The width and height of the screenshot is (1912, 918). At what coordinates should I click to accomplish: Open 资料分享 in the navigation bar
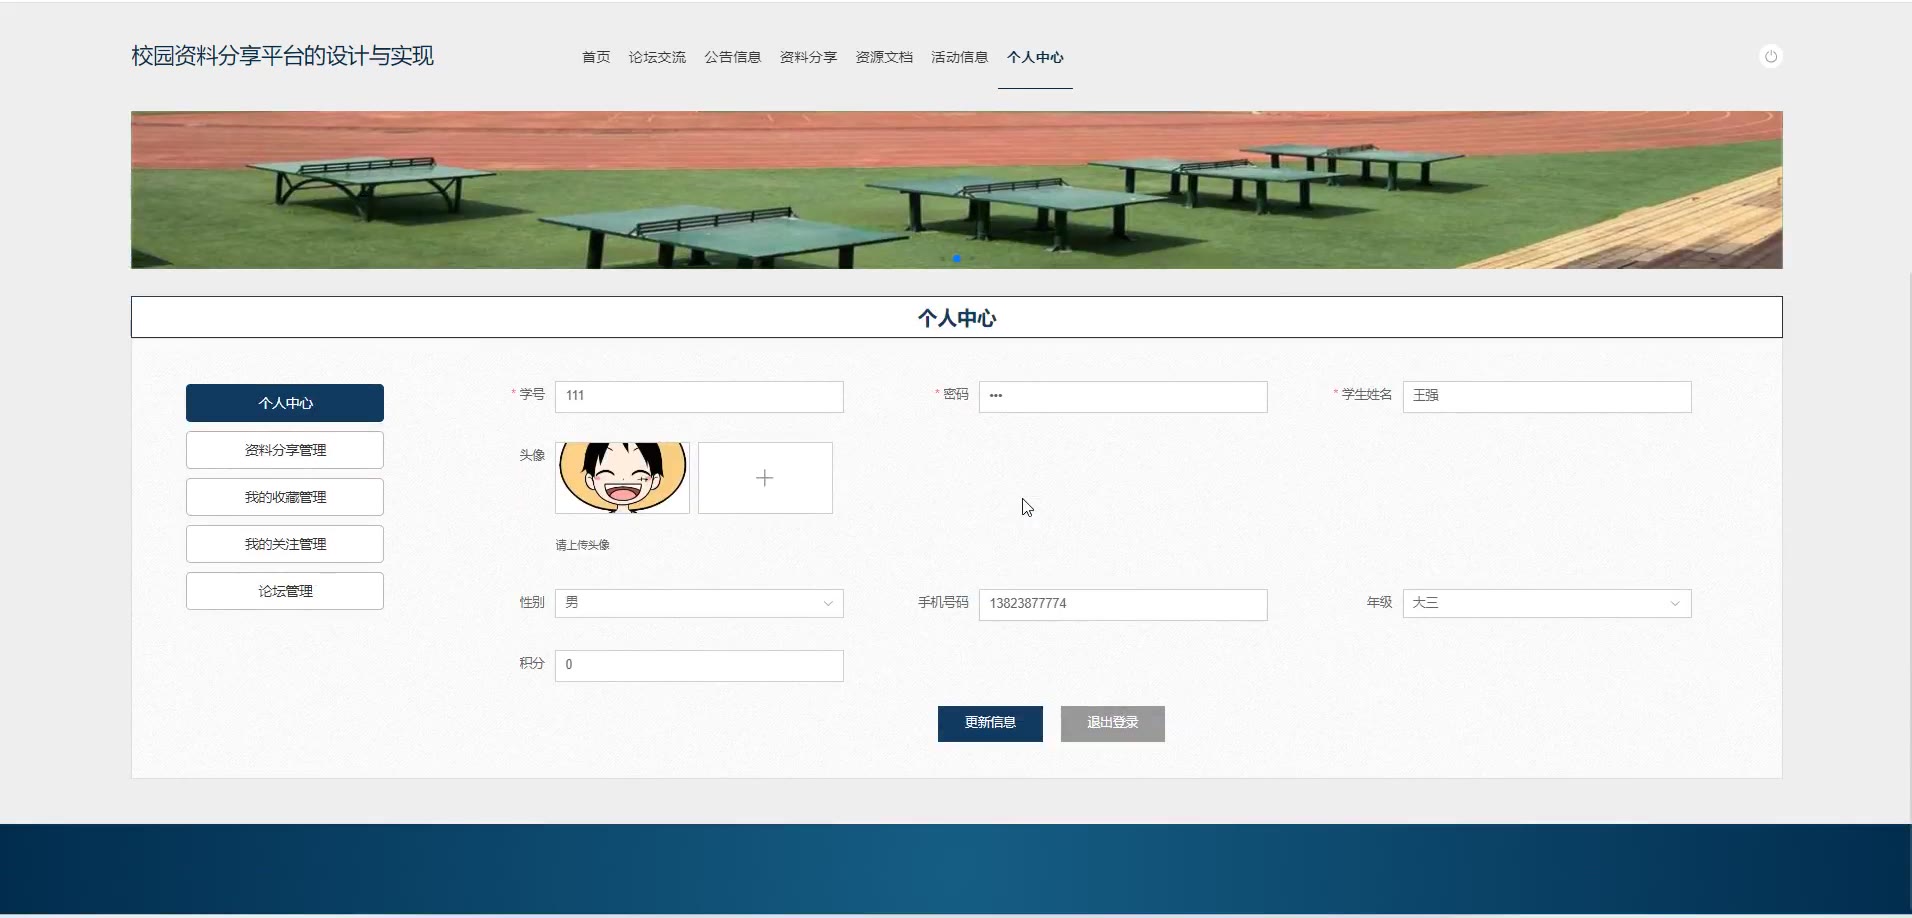pos(808,57)
